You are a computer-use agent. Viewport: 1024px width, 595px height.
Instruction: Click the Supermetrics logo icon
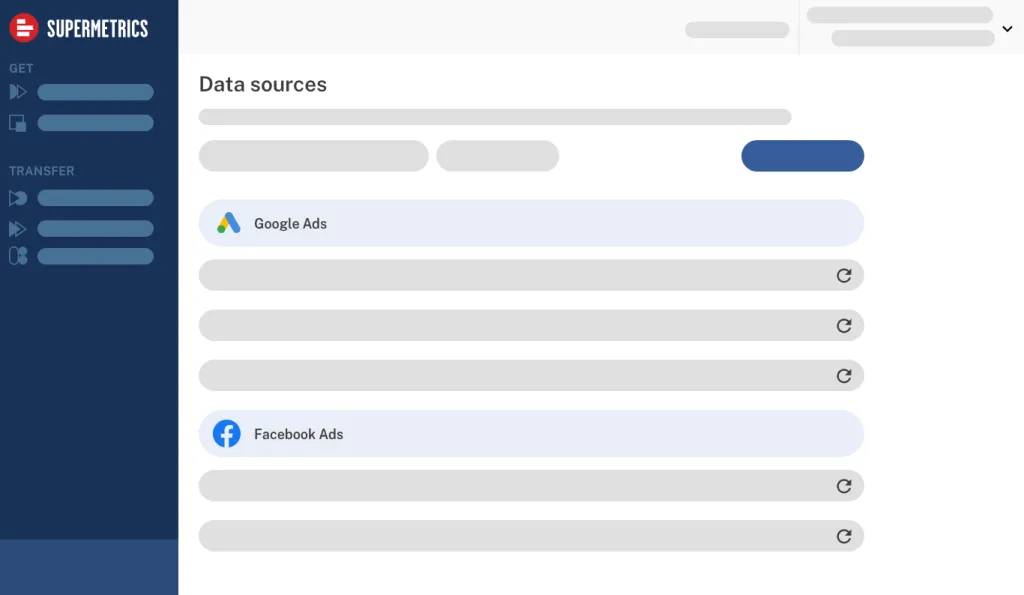pos(24,28)
